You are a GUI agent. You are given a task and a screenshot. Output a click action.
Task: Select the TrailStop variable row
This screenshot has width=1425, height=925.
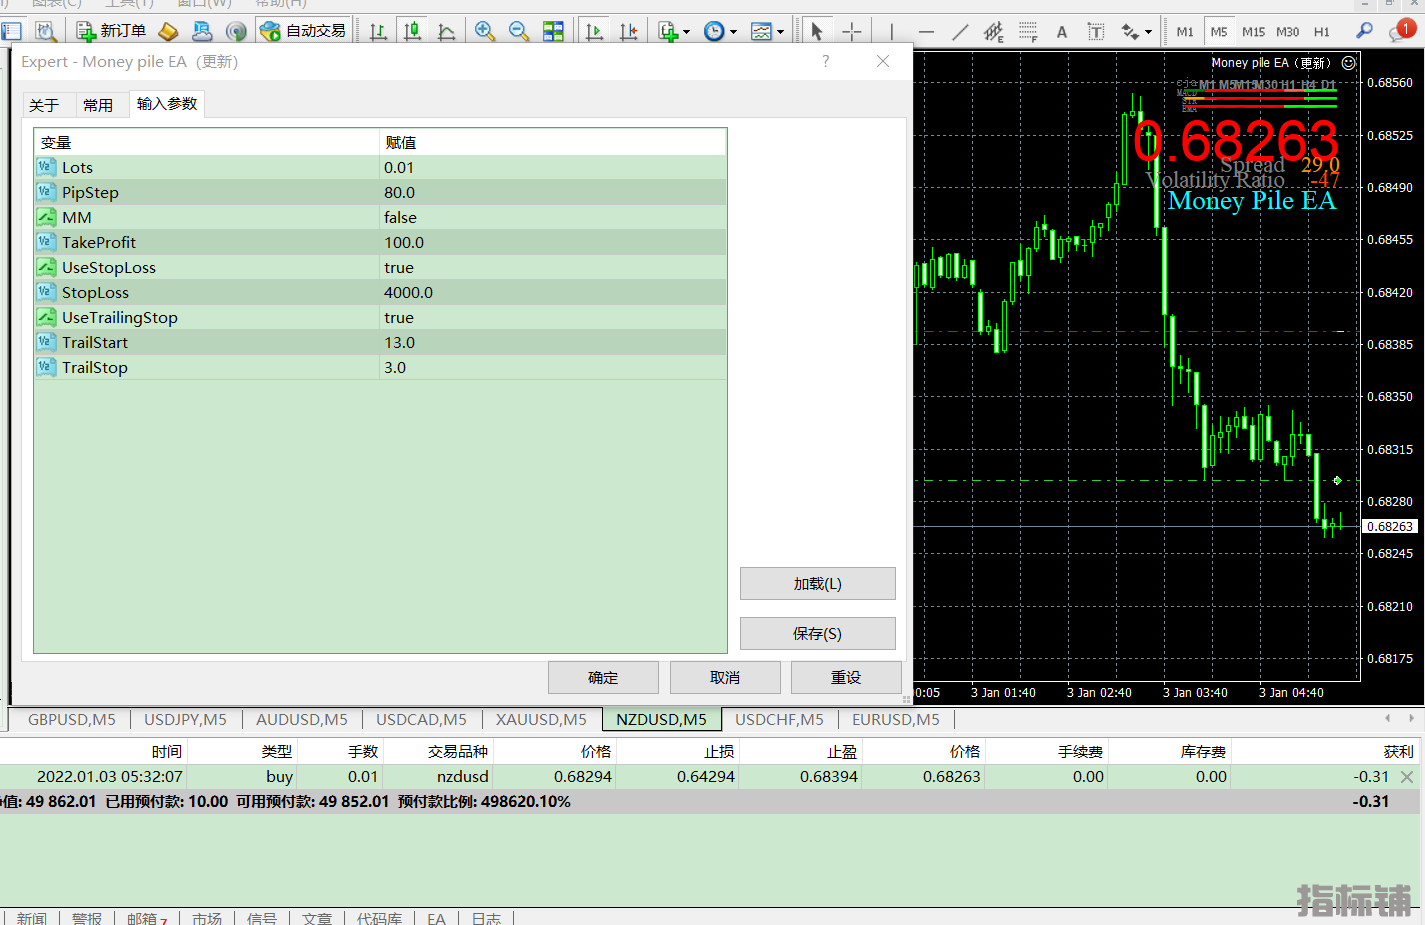(380, 367)
